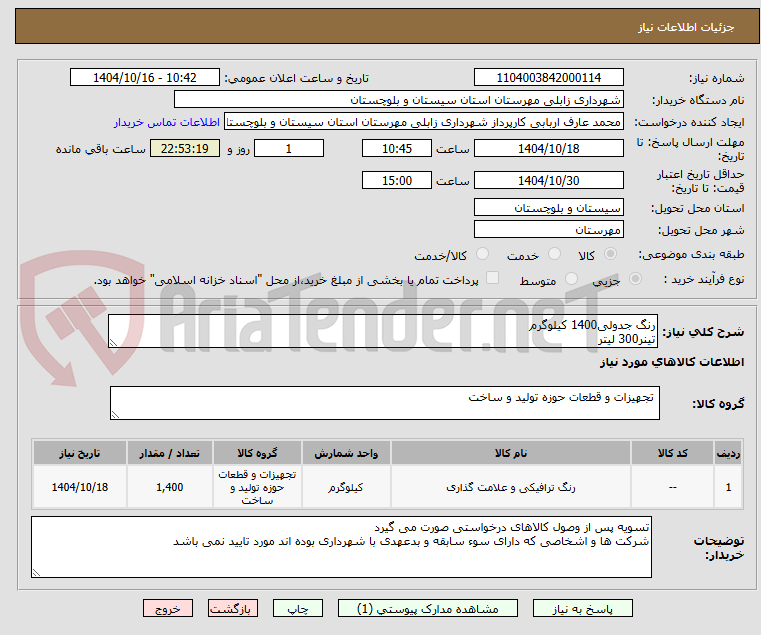Click the buyer notes text area
The height and width of the screenshot is (635, 761).
(341, 547)
